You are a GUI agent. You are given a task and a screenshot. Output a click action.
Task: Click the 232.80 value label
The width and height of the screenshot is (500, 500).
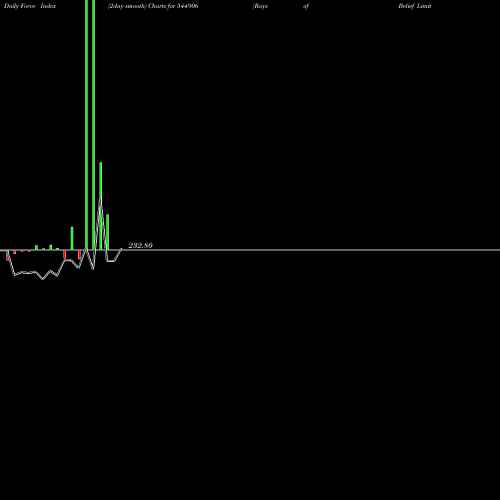tap(140, 245)
